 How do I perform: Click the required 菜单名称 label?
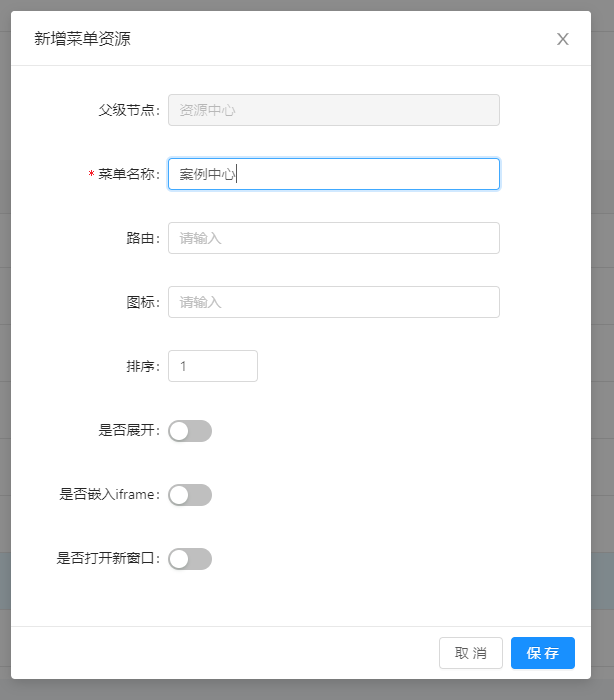pyautogui.click(x=124, y=174)
